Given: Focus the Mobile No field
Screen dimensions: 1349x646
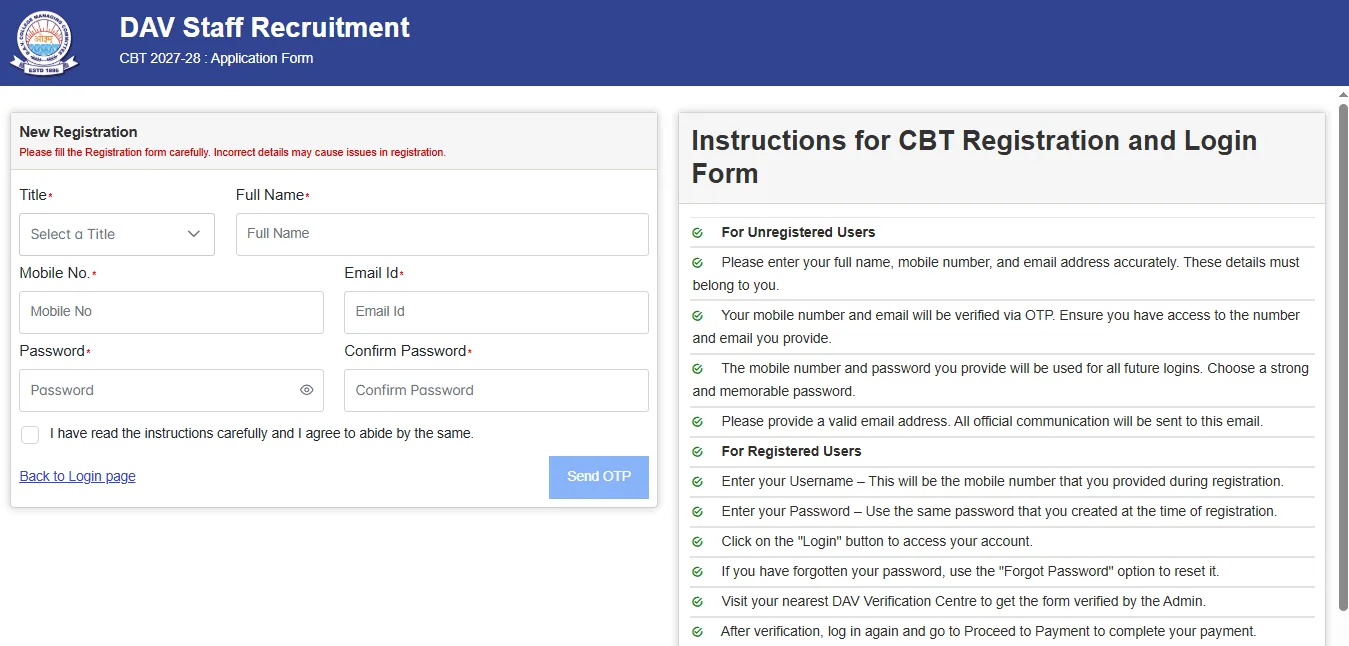Looking at the screenshot, I should (x=171, y=312).
